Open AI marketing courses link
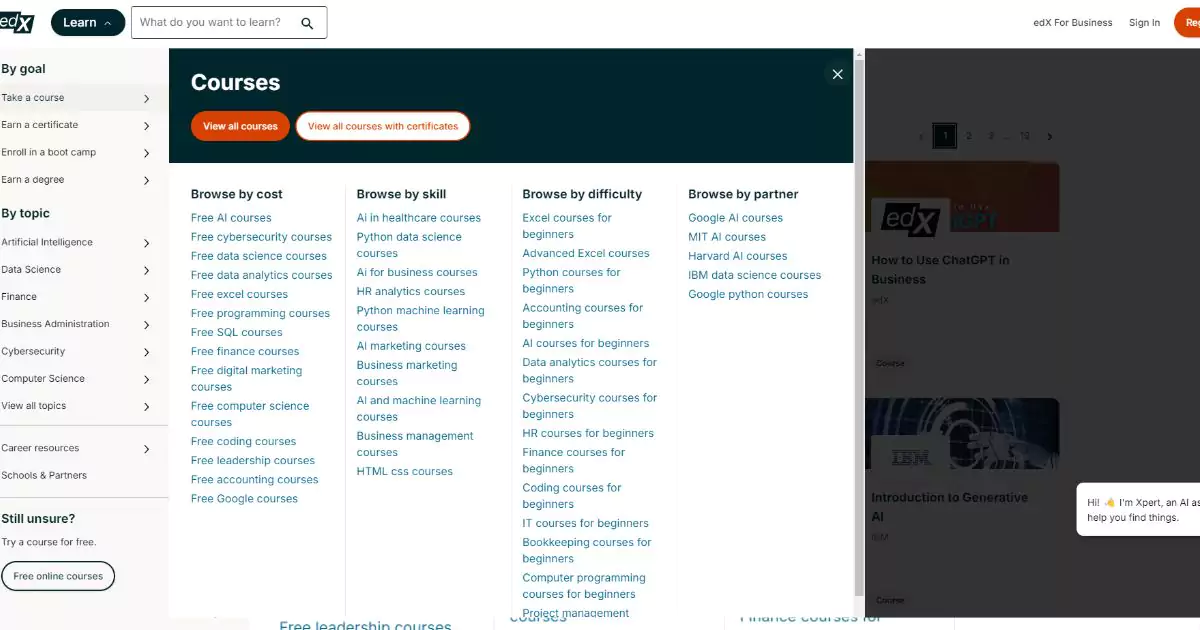The width and height of the screenshot is (1200, 630). (x=411, y=346)
